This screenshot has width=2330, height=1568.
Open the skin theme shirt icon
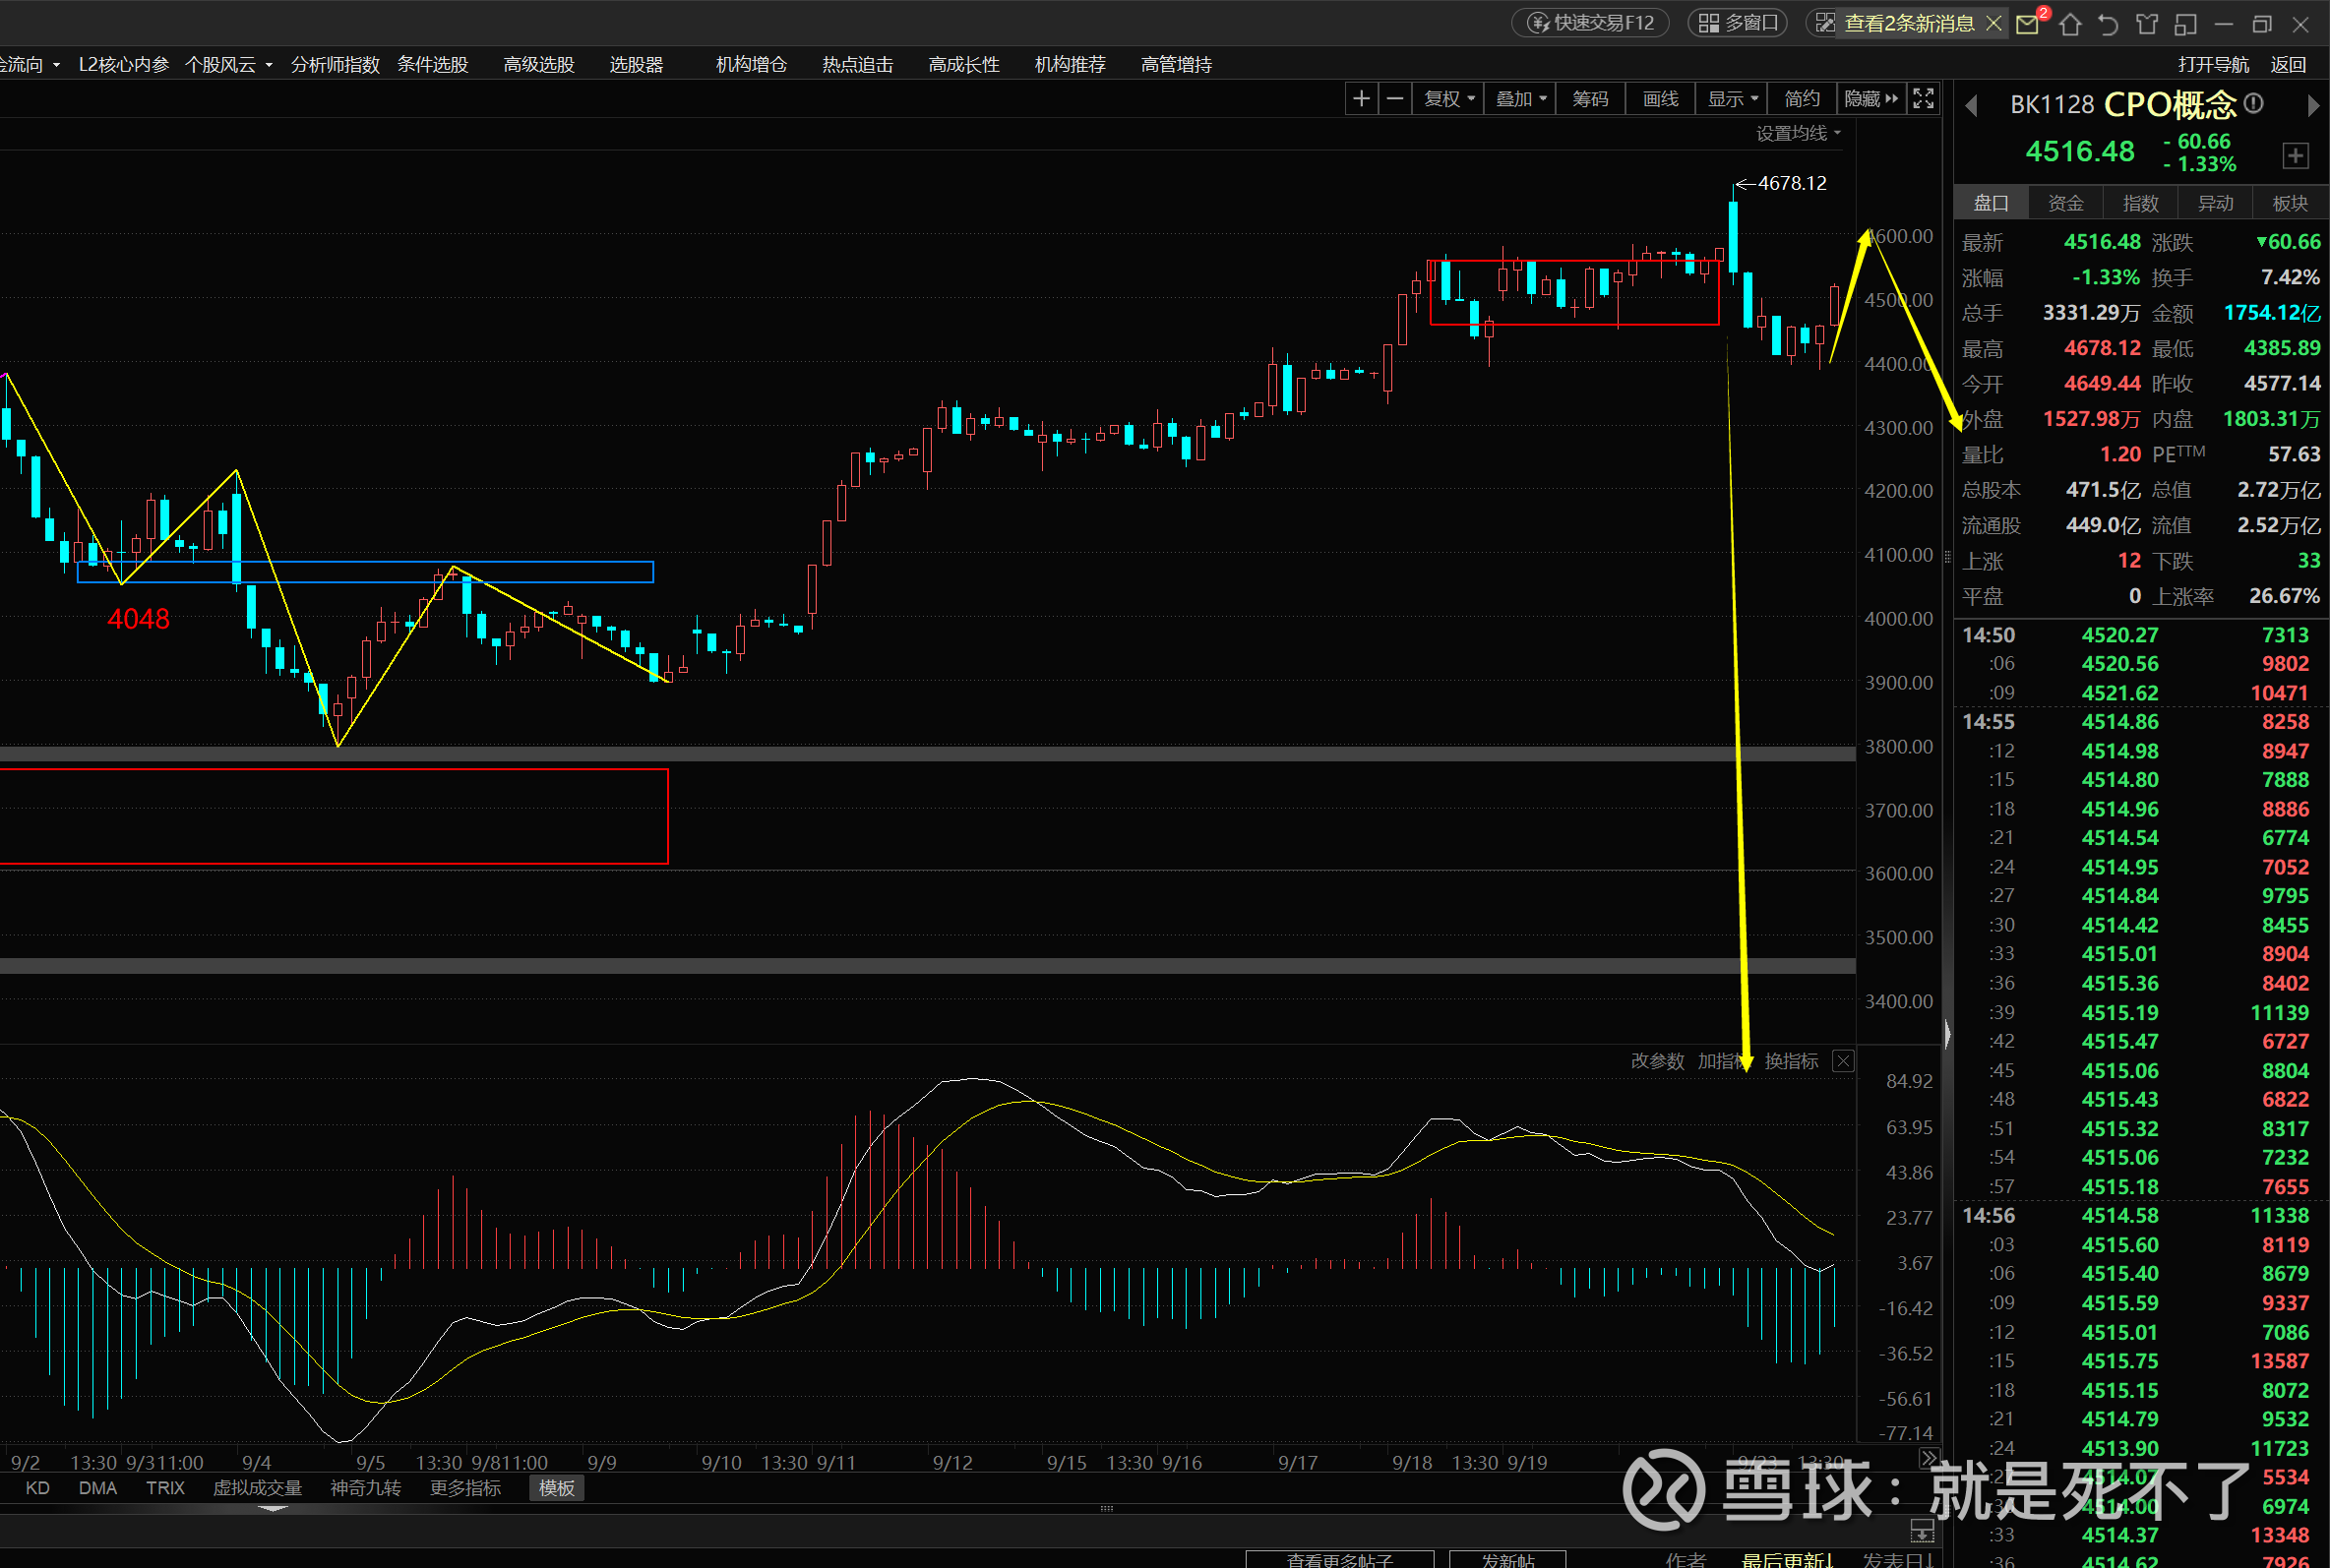[2146, 24]
